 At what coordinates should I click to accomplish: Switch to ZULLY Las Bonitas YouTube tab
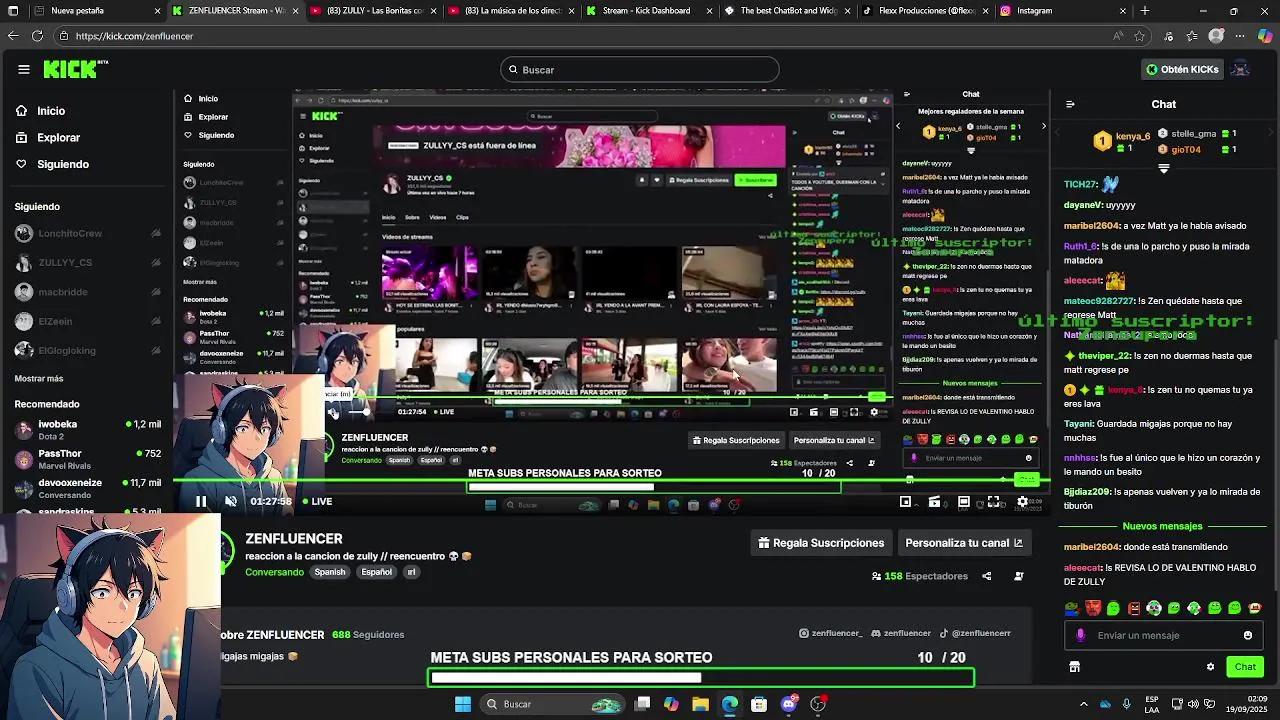[x=372, y=11]
